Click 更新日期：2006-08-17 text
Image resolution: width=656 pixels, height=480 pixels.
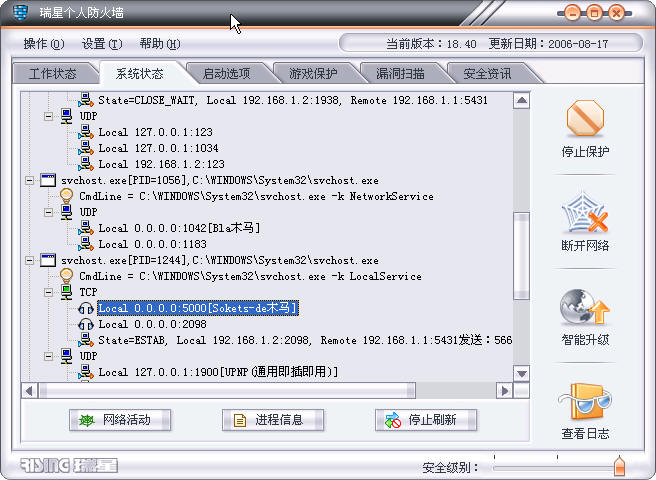pyautogui.click(x=548, y=44)
